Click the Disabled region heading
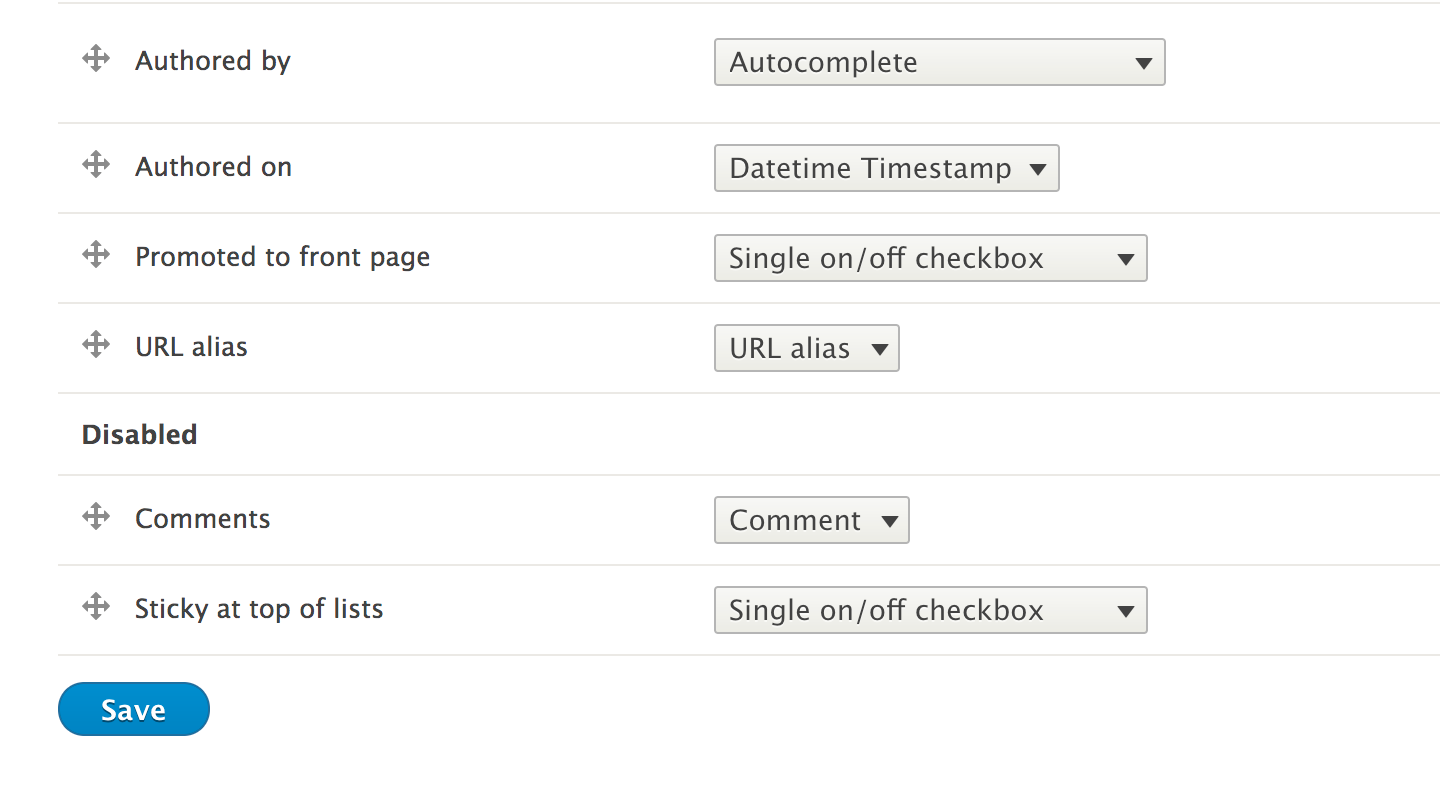Screen dimensions: 1440x794 tap(139, 434)
